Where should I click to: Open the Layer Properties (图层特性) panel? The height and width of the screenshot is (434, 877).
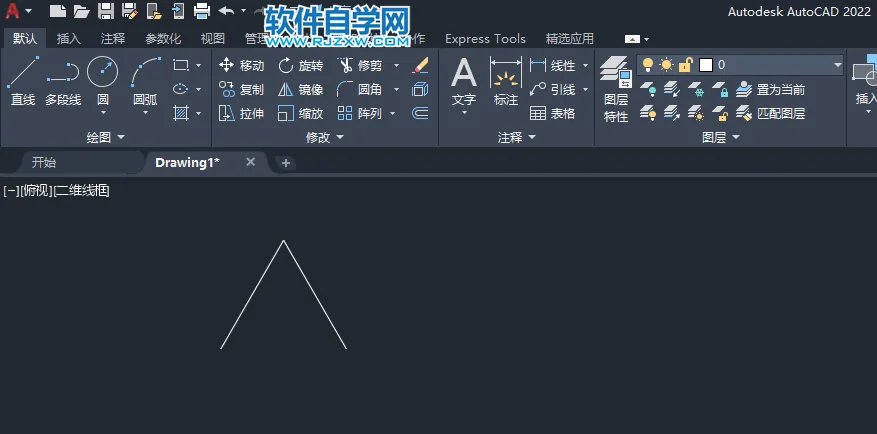point(616,90)
